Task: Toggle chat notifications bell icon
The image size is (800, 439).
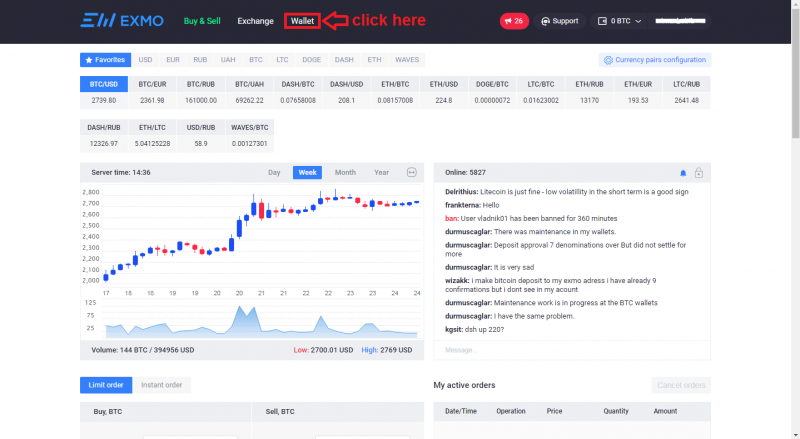Action: point(683,173)
